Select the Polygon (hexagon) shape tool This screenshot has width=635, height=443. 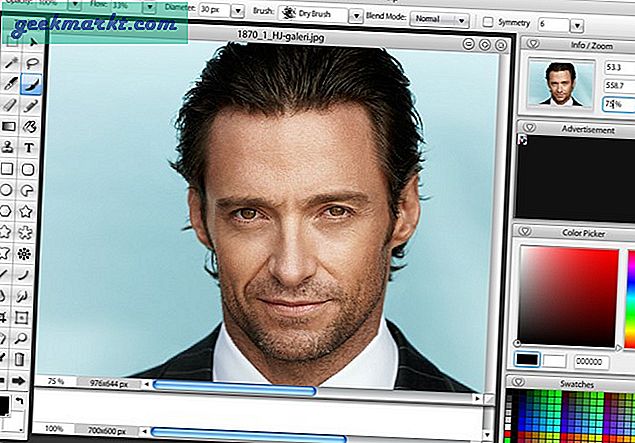coord(5,211)
